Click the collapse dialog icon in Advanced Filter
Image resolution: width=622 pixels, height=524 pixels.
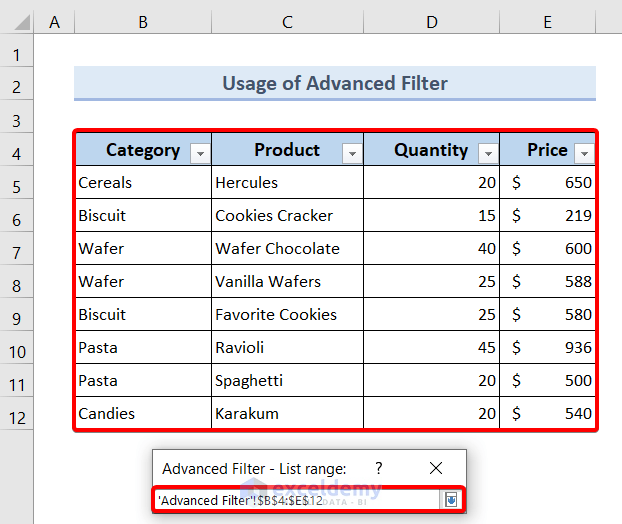(451, 500)
